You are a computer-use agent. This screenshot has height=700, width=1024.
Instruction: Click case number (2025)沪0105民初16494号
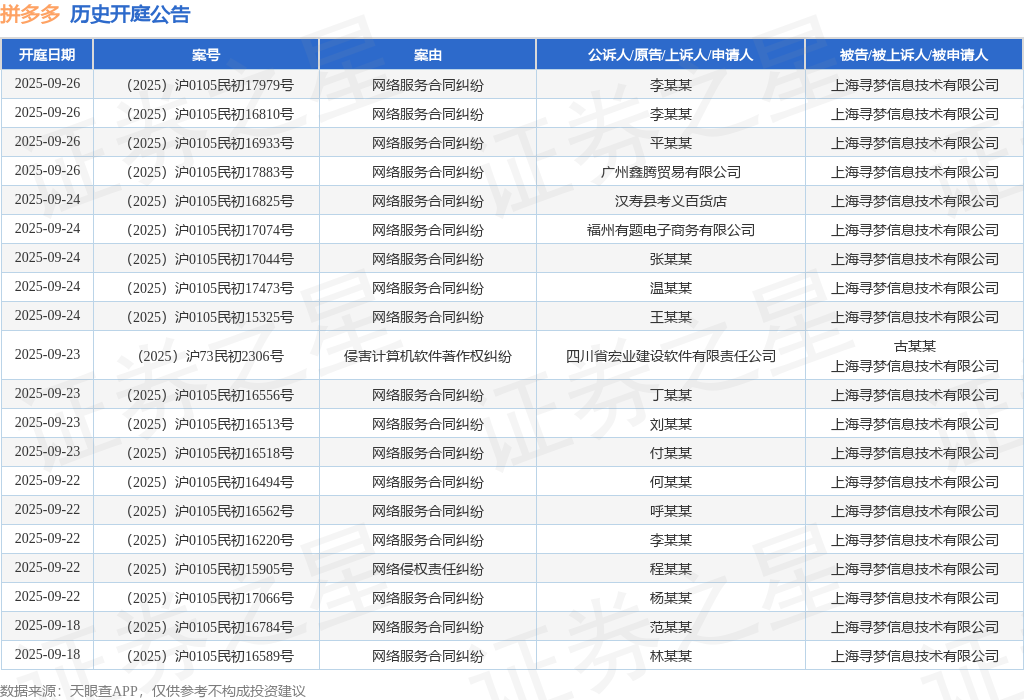[206, 482]
